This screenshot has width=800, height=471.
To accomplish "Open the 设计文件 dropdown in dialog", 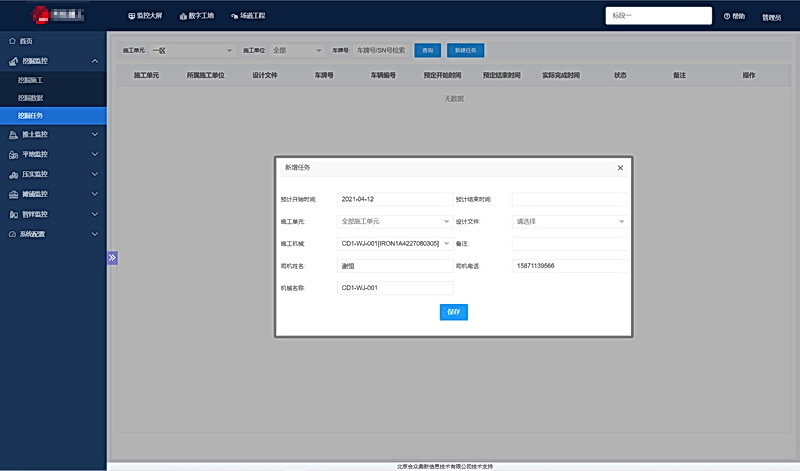I will [x=570, y=221].
